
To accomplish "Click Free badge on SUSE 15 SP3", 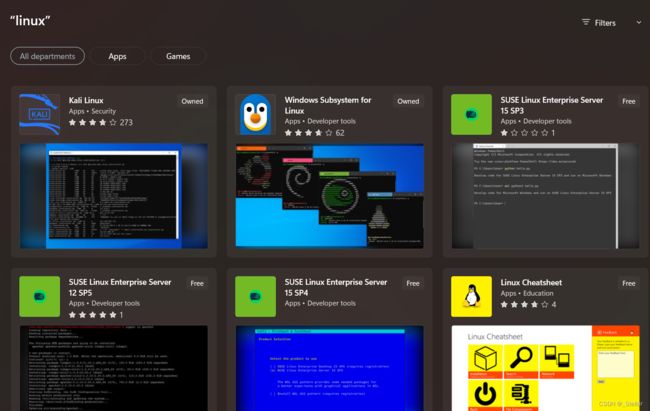I will point(628,101).
